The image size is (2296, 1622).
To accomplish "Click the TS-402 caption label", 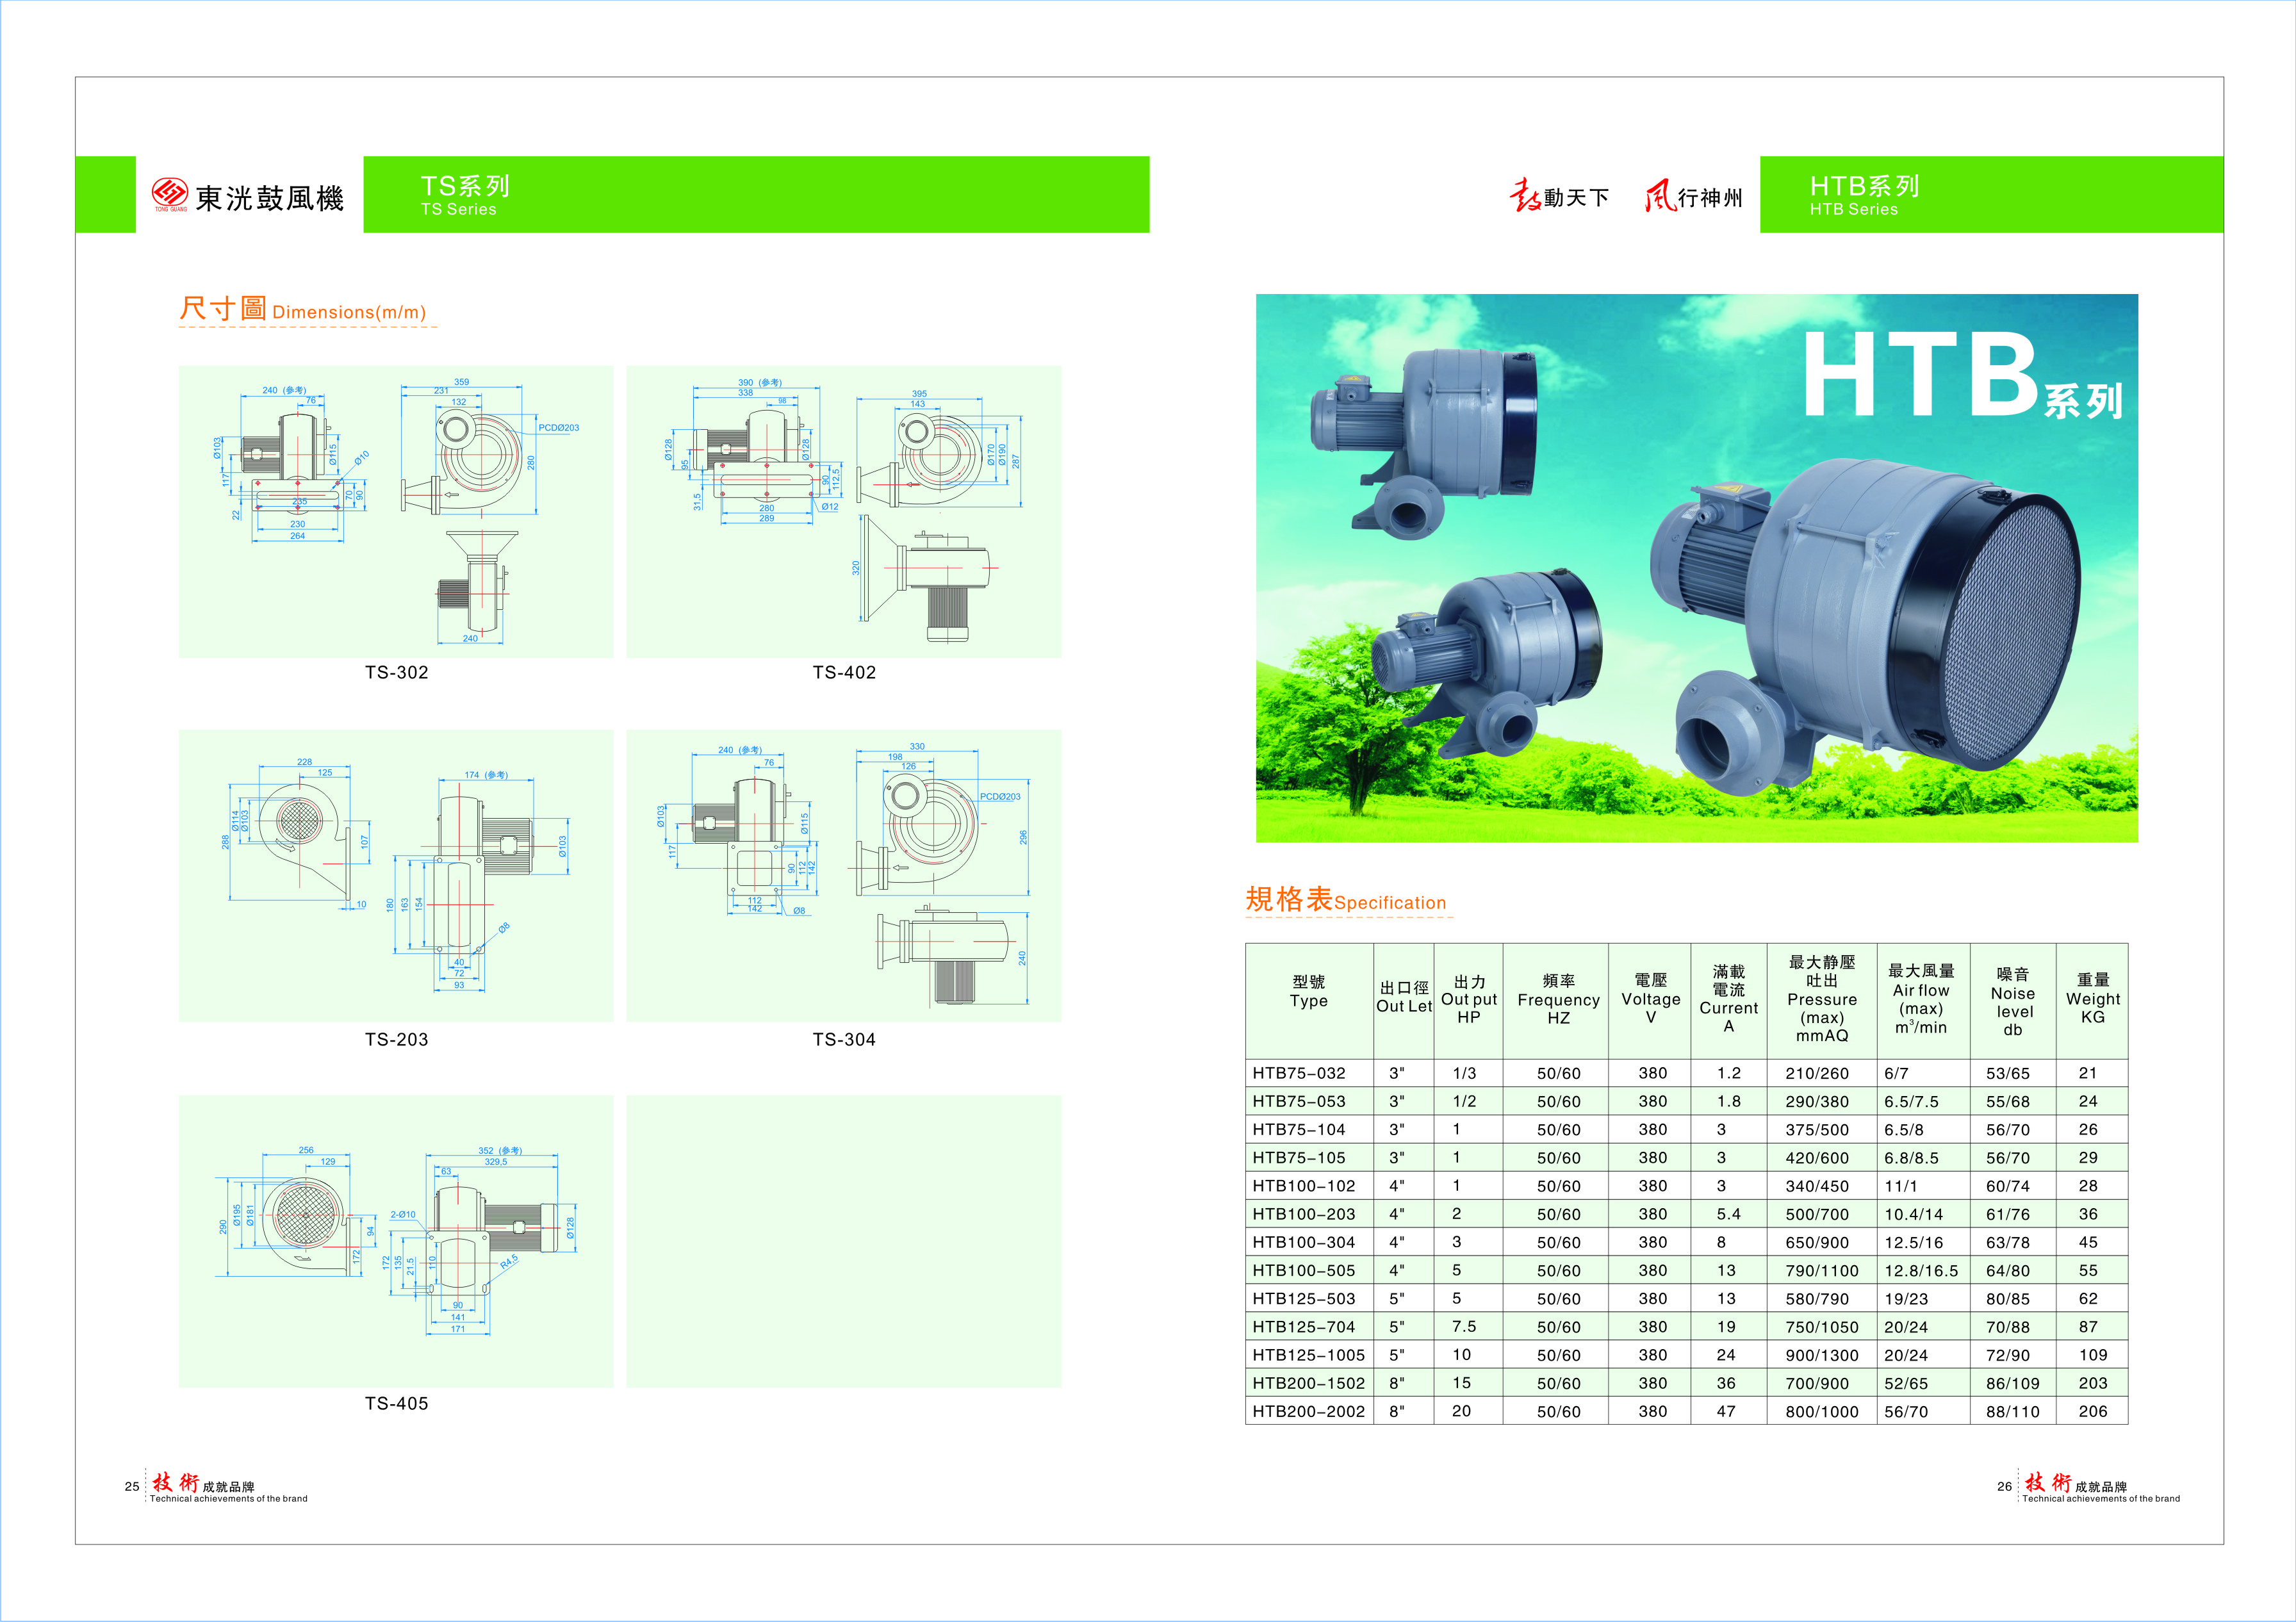I will tap(844, 672).
